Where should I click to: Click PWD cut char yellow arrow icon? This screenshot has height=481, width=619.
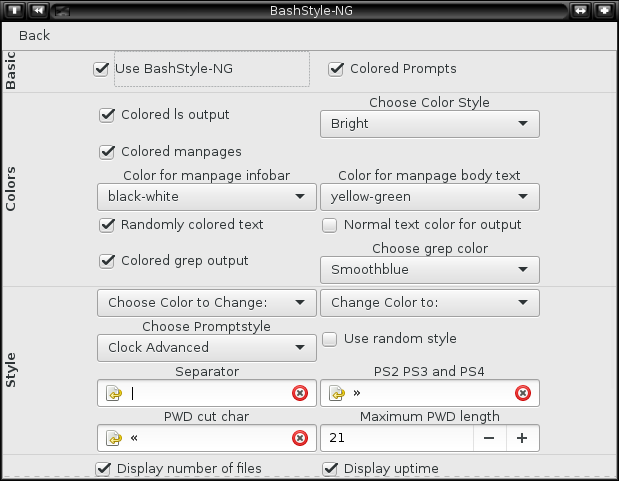(x=114, y=438)
